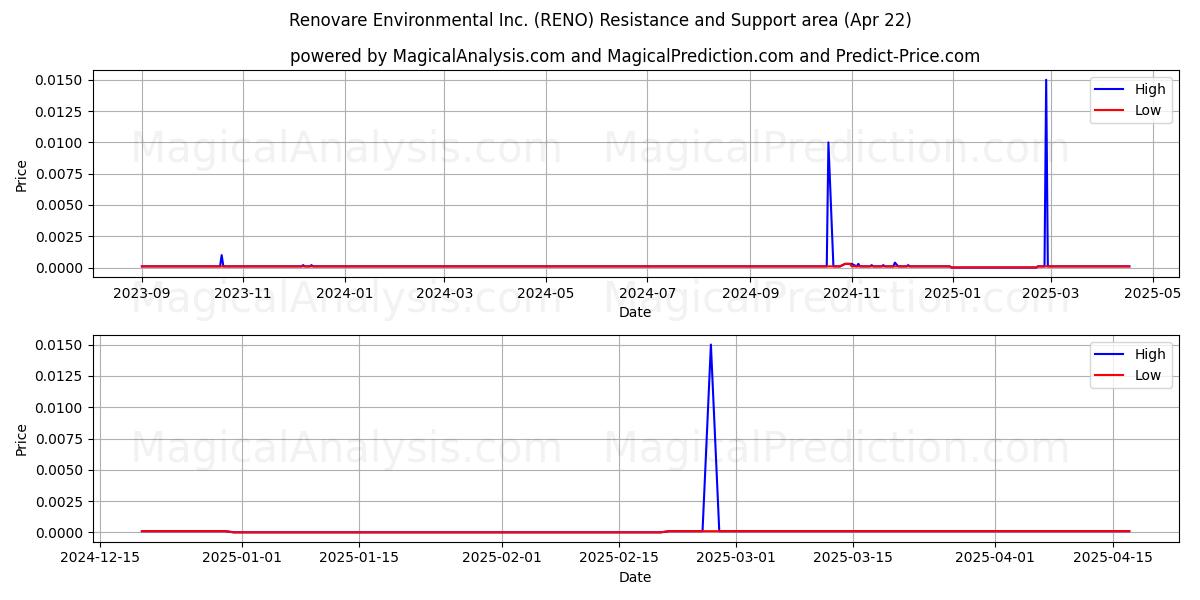1200x600 pixels.
Task: Click the 2025-01 date label on top chart
Action: click(953, 293)
